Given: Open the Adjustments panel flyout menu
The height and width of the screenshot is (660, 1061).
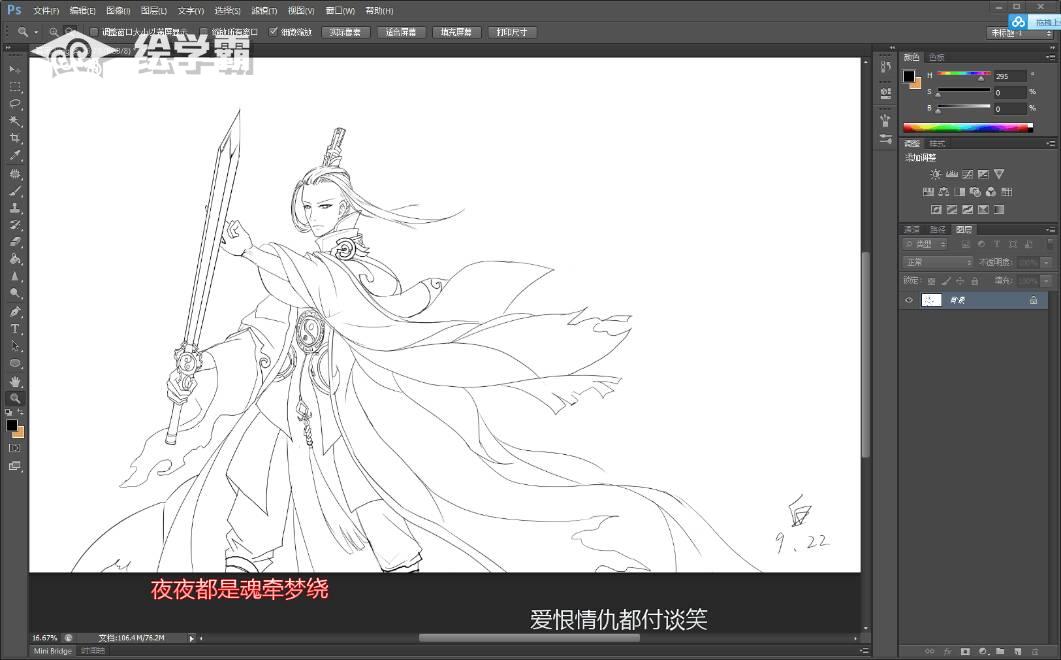Looking at the screenshot, I should coord(1050,144).
